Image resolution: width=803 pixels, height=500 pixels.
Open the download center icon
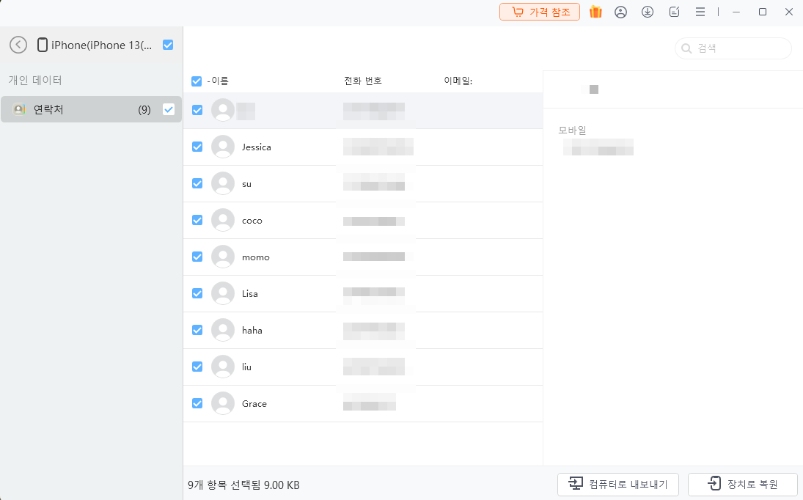pos(647,12)
